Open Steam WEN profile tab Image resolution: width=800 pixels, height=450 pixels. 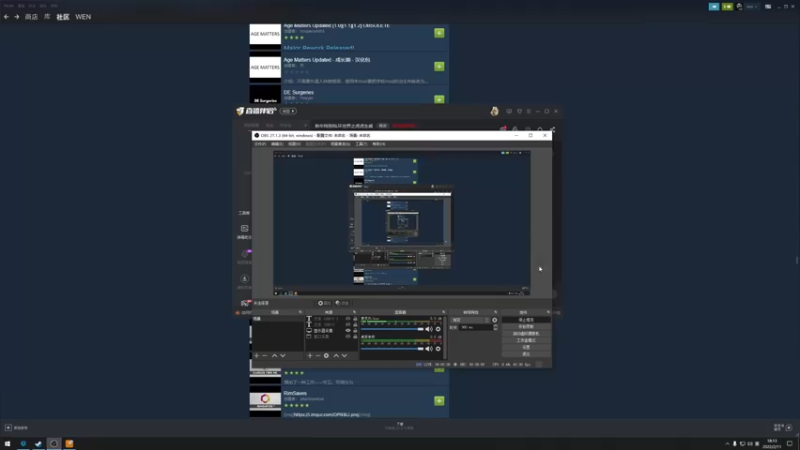[83, 17]
